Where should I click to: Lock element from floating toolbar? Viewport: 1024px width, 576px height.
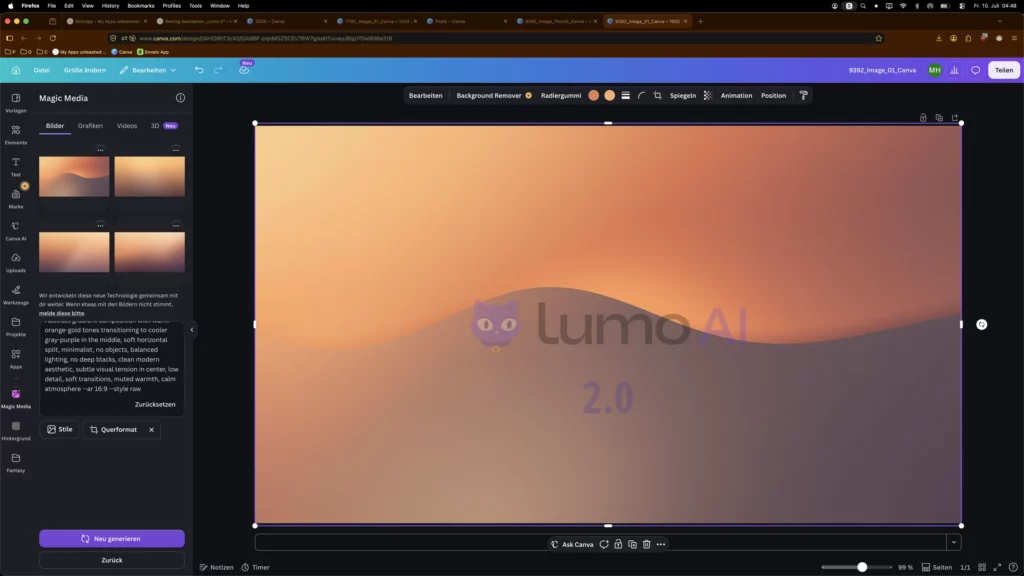618,544
